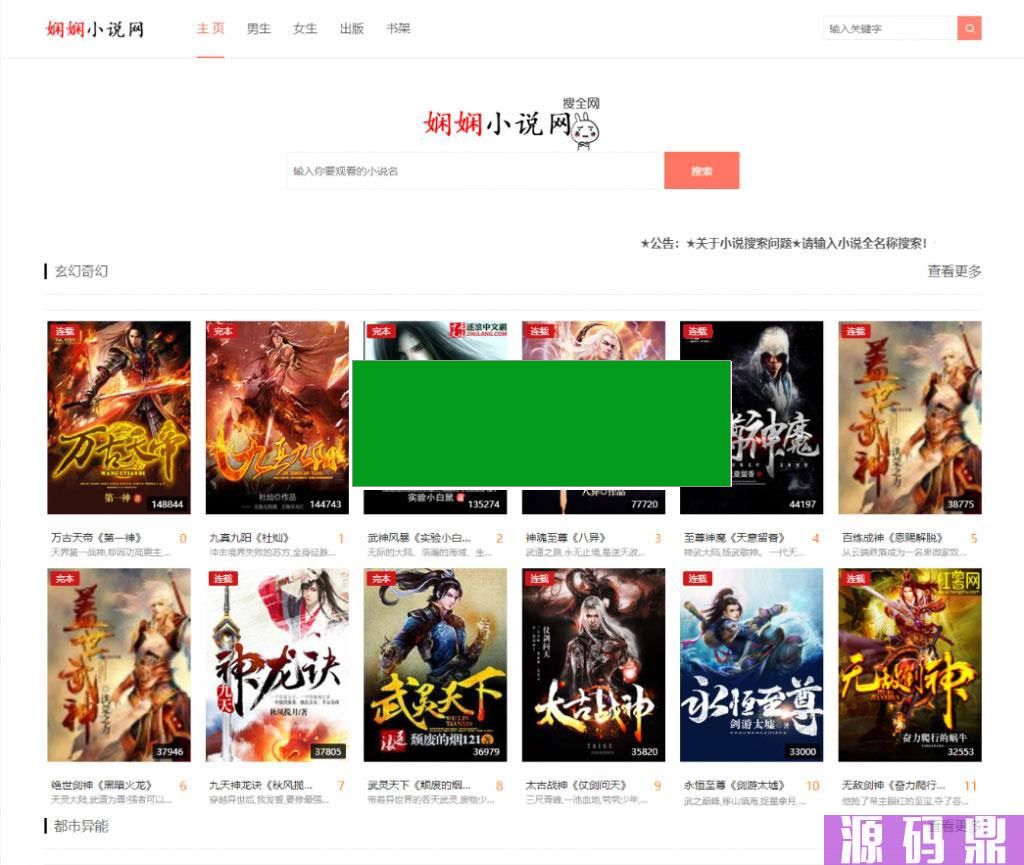Click the ★公告 announcement text
The width and height of the screenshot is (1024, 865).
(783, 244)
